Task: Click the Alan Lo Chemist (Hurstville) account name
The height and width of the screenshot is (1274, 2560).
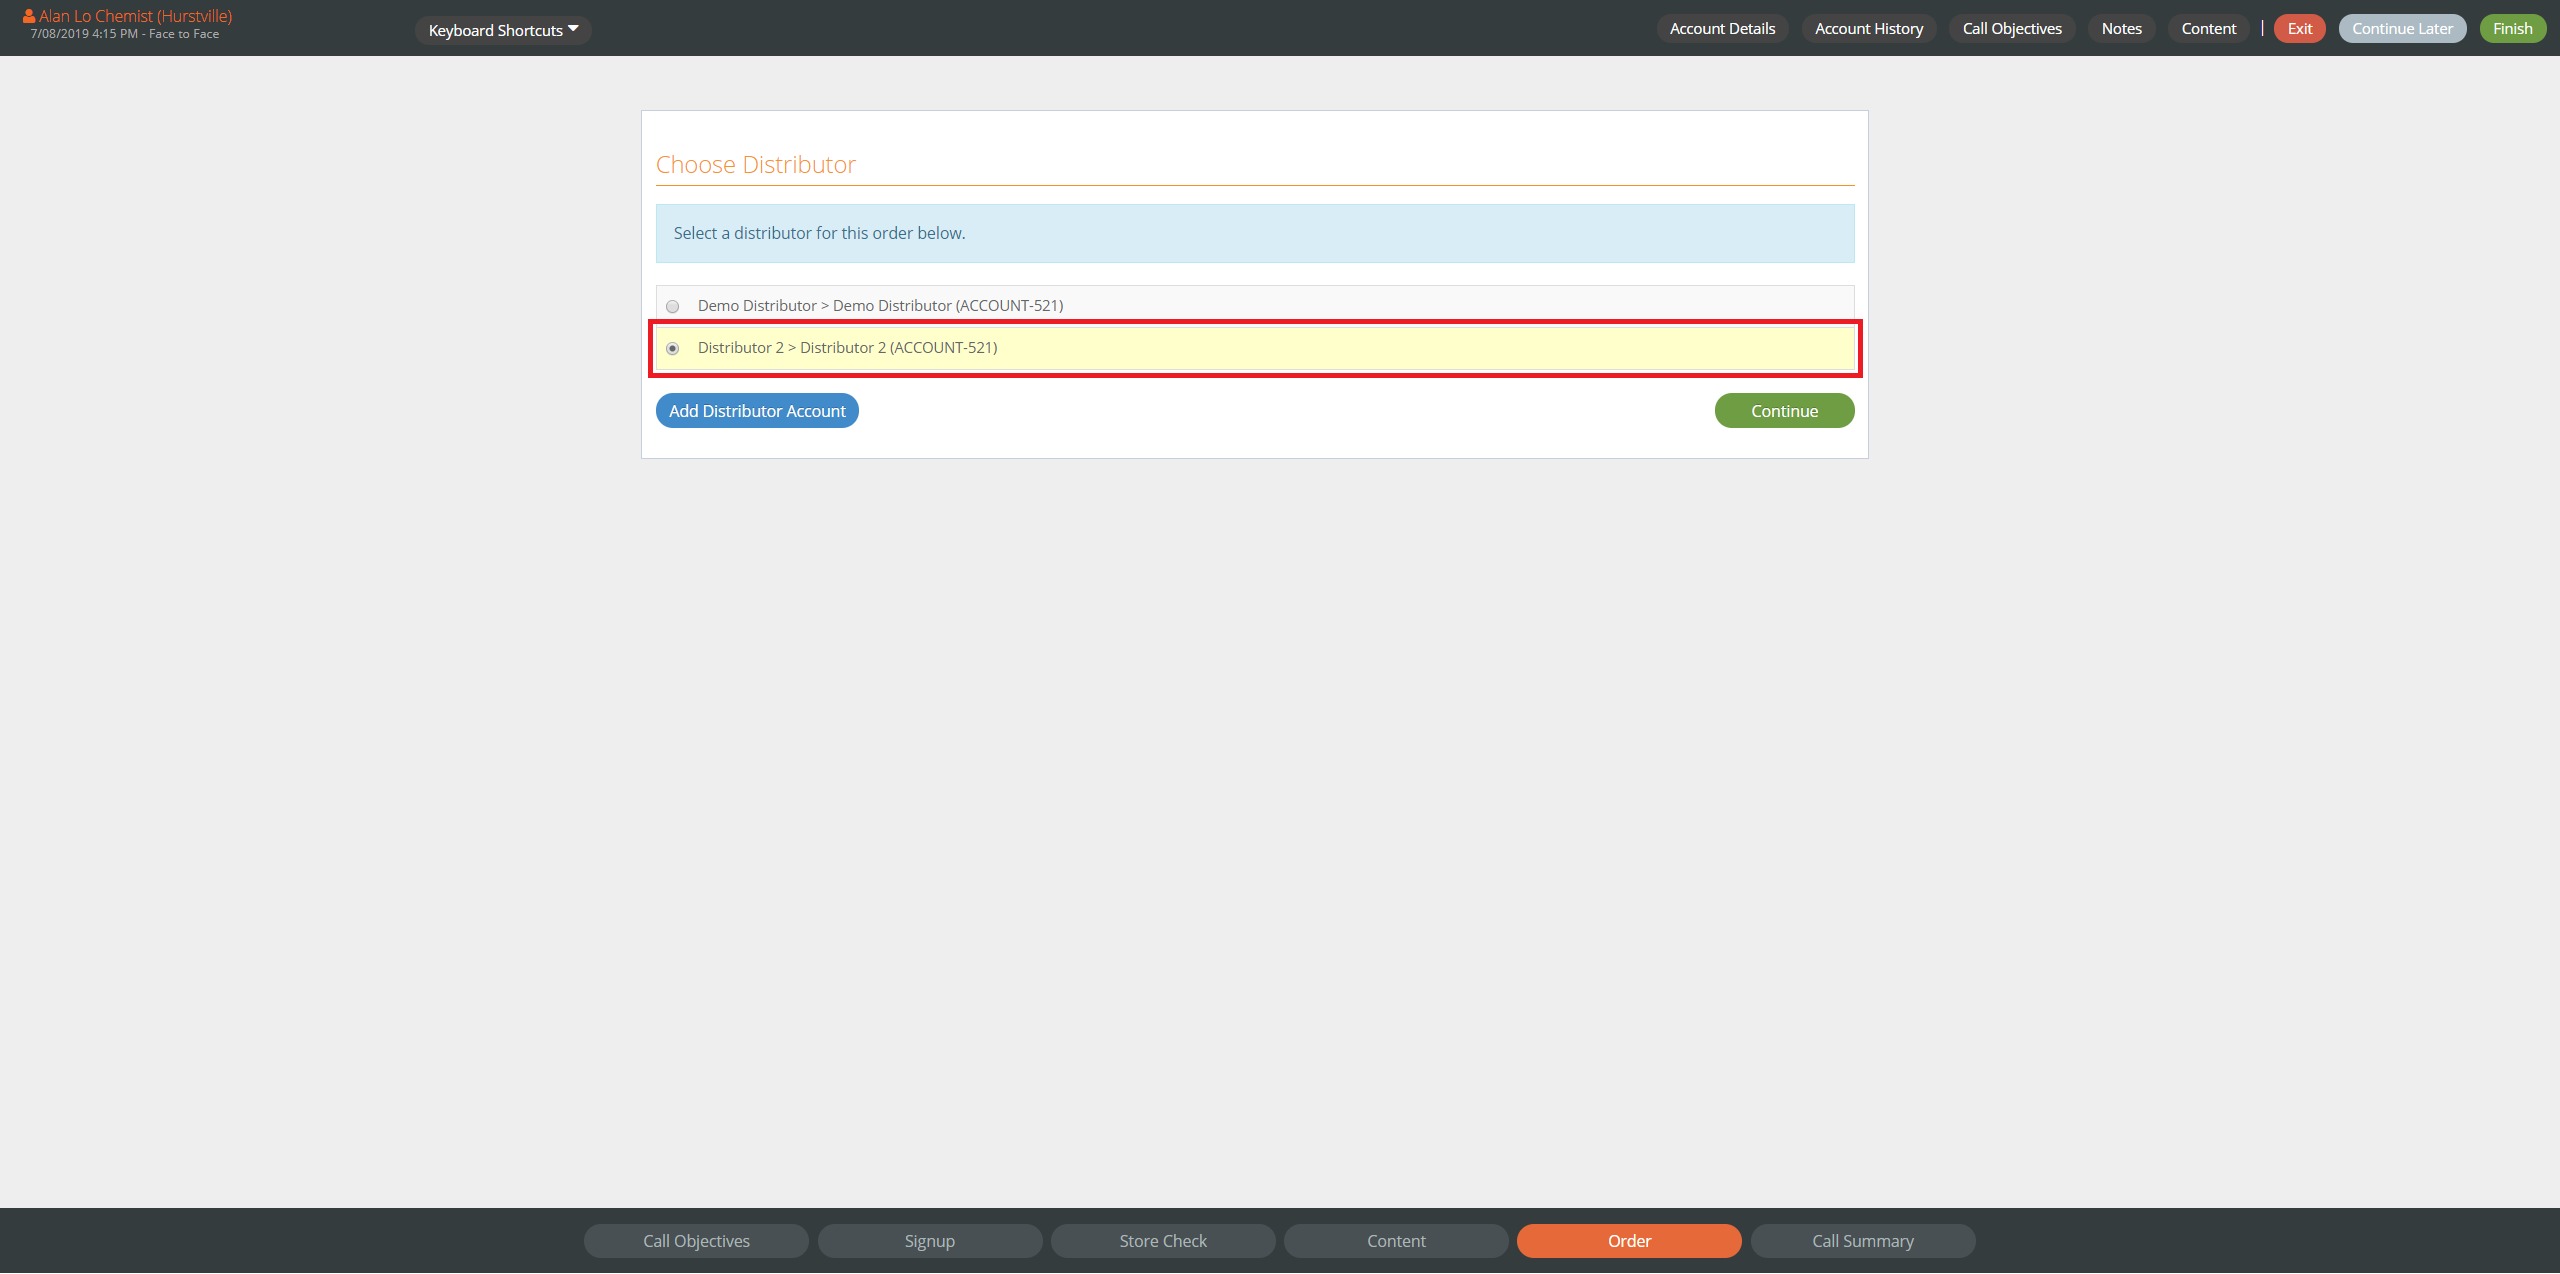Action: click(135, 16)
